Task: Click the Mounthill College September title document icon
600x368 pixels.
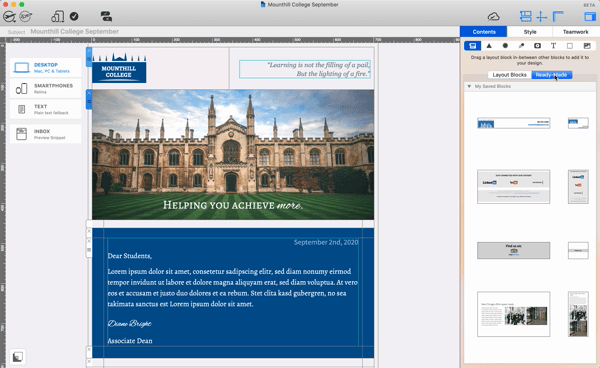Action: tap(263, 5)
